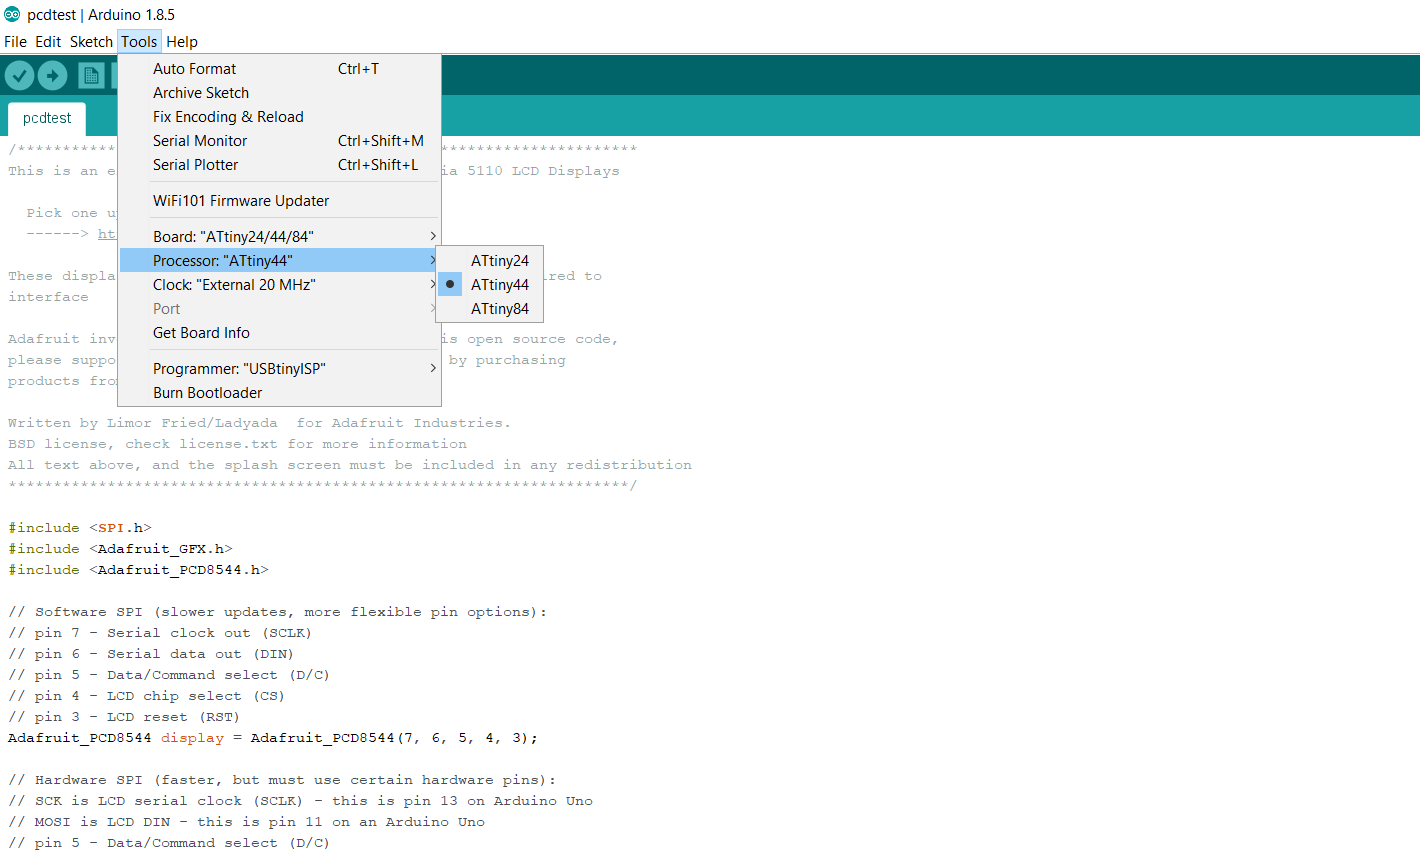This screenshot has width=1420, height=855.
Task: Click the "// Hardware SPI (faster" comment line
Action: tap(282, 780)
